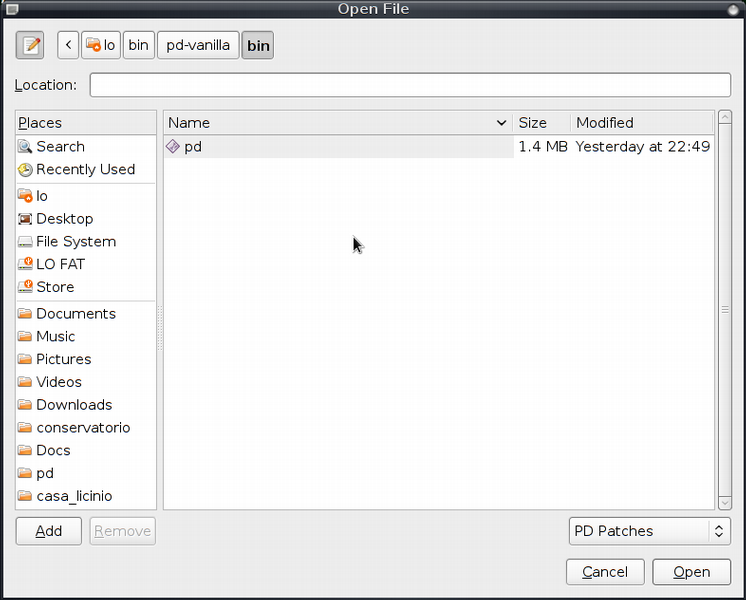Click the Documents folder icon
This screenshot has width=746, height=600.
(x=25, y=314)
